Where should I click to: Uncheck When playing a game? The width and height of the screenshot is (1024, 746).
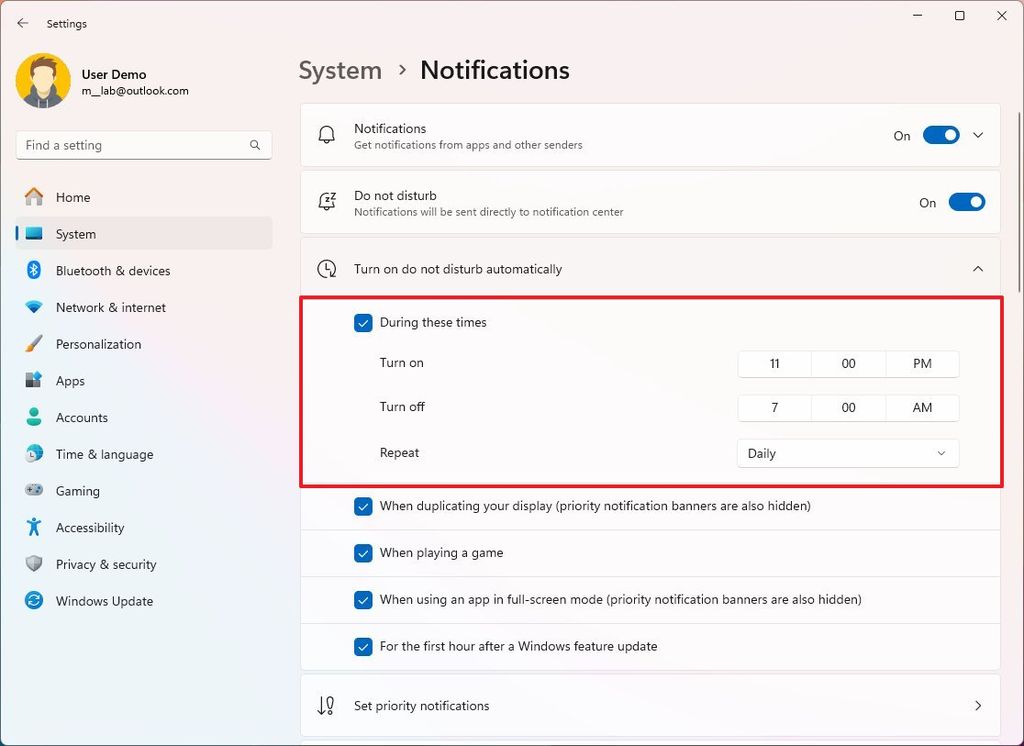point(363,552)
